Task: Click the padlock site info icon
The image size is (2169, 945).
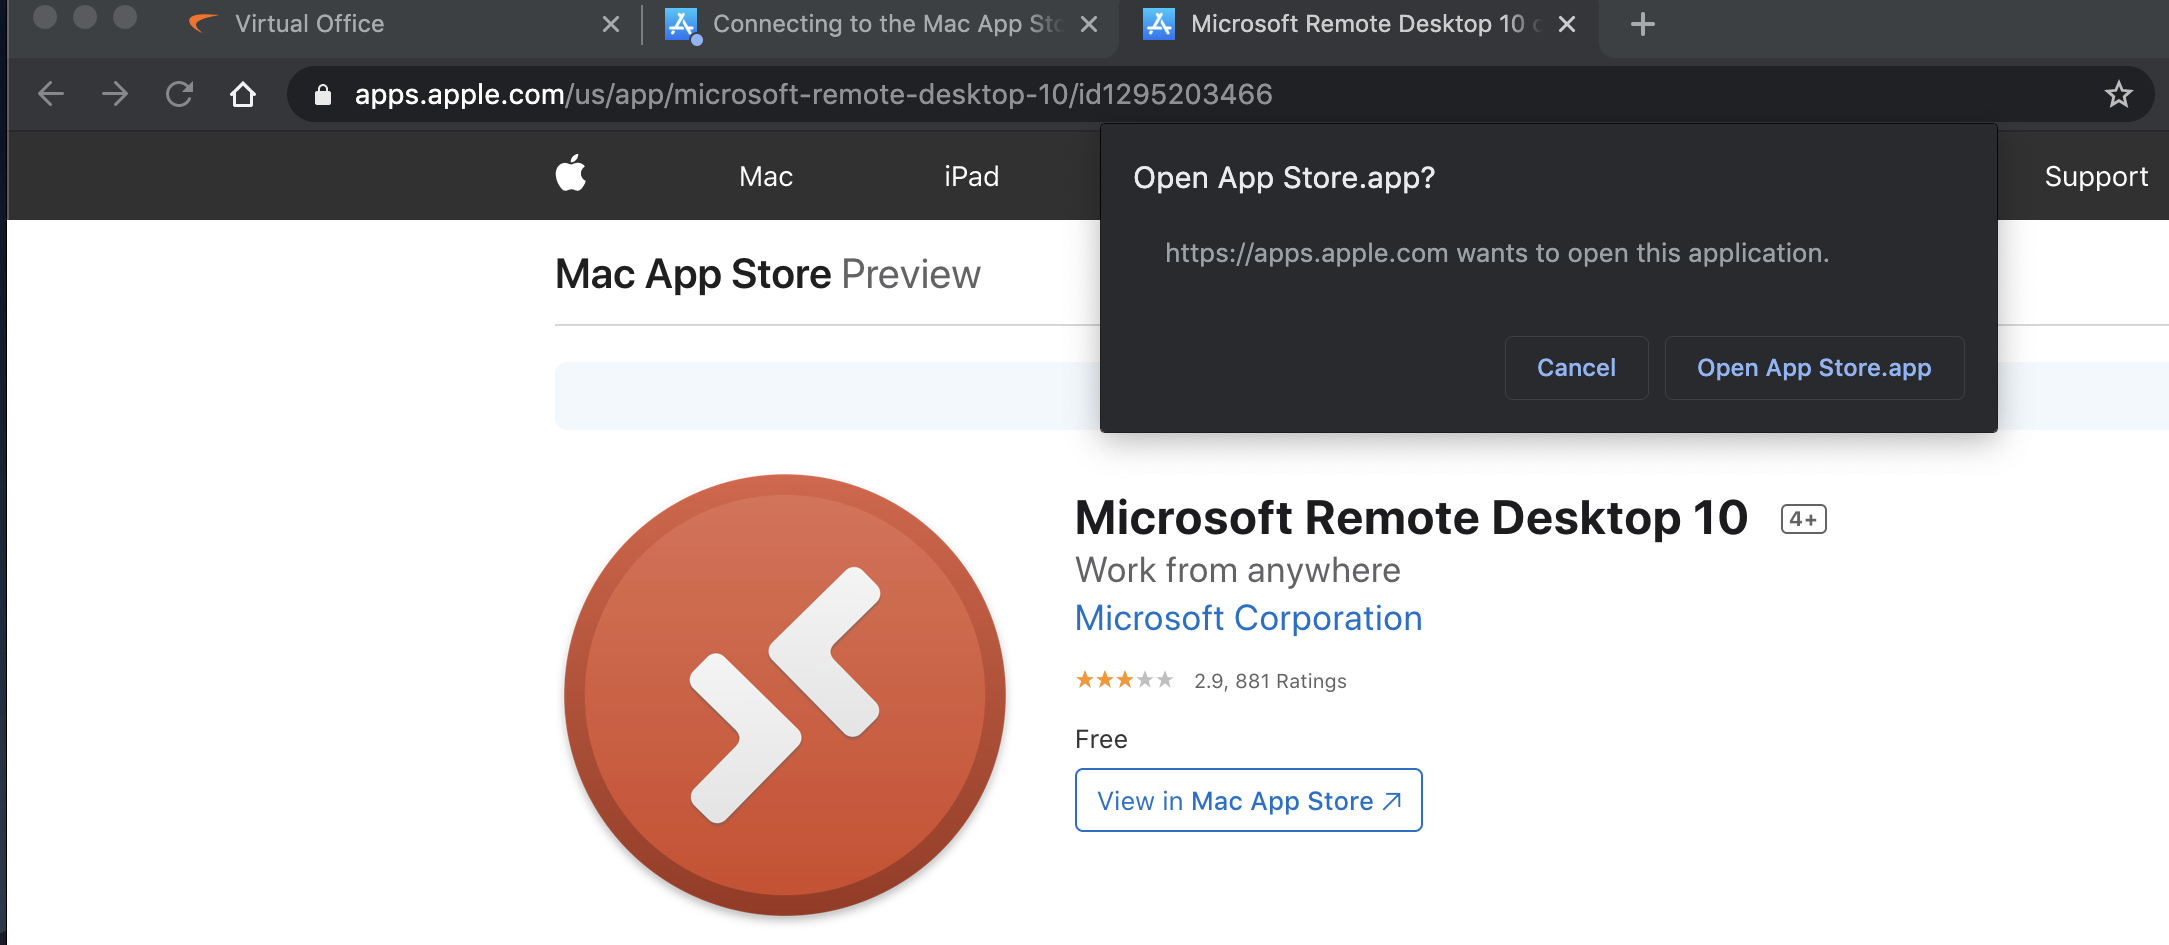Action: click(322, 95)
